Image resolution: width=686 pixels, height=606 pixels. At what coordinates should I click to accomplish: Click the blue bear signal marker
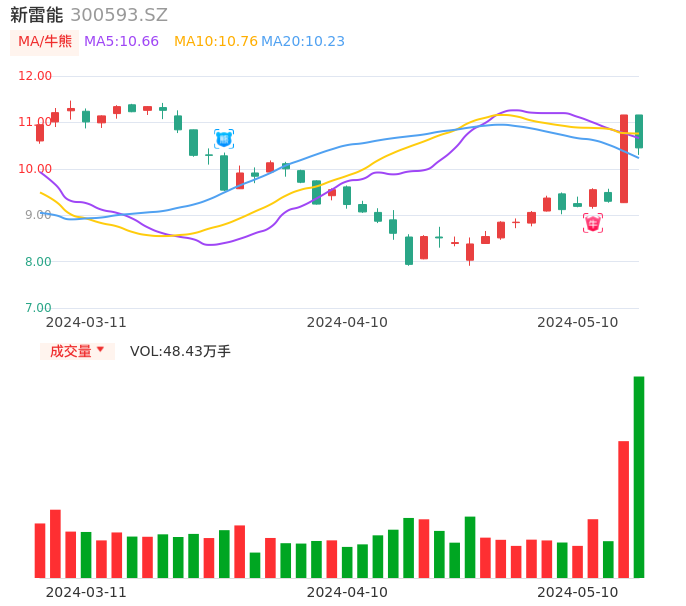click(224, 139)
